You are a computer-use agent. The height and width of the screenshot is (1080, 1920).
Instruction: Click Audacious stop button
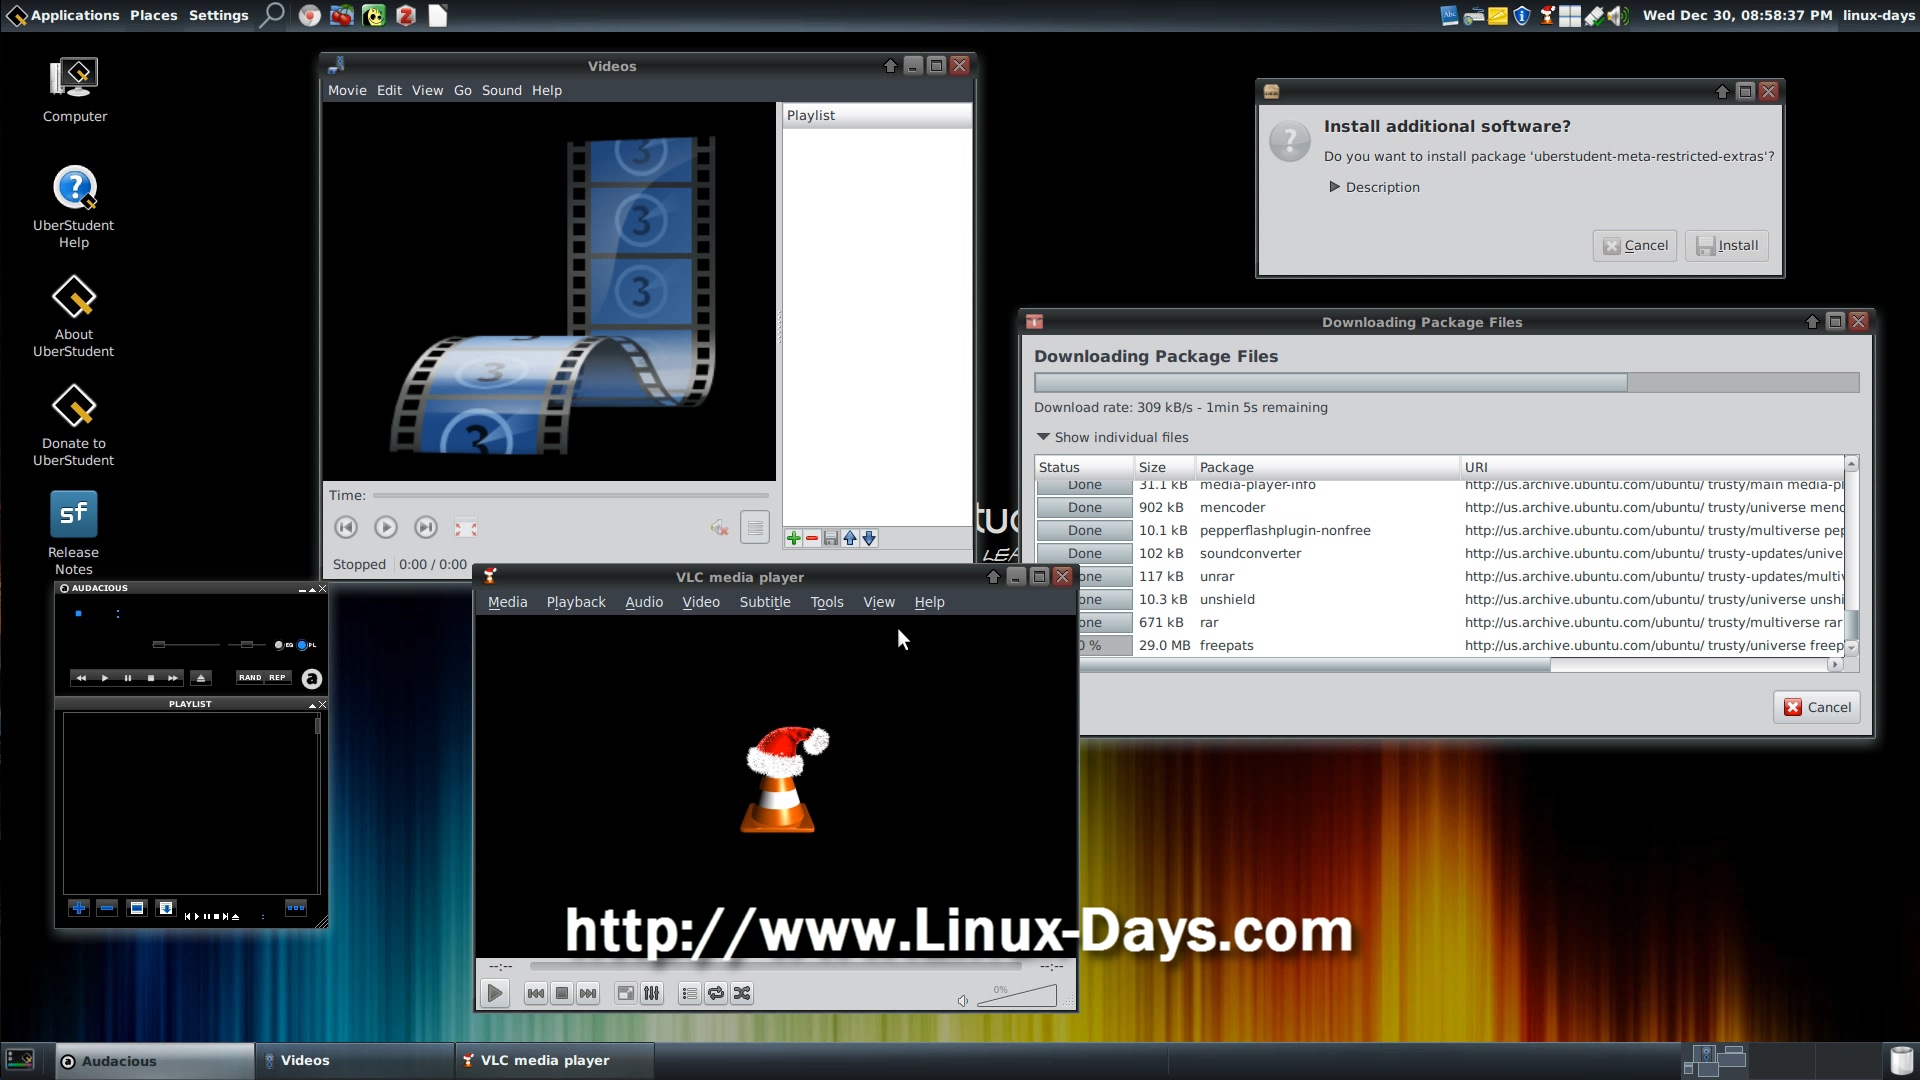pyautogui.click(x=150, y=677)
